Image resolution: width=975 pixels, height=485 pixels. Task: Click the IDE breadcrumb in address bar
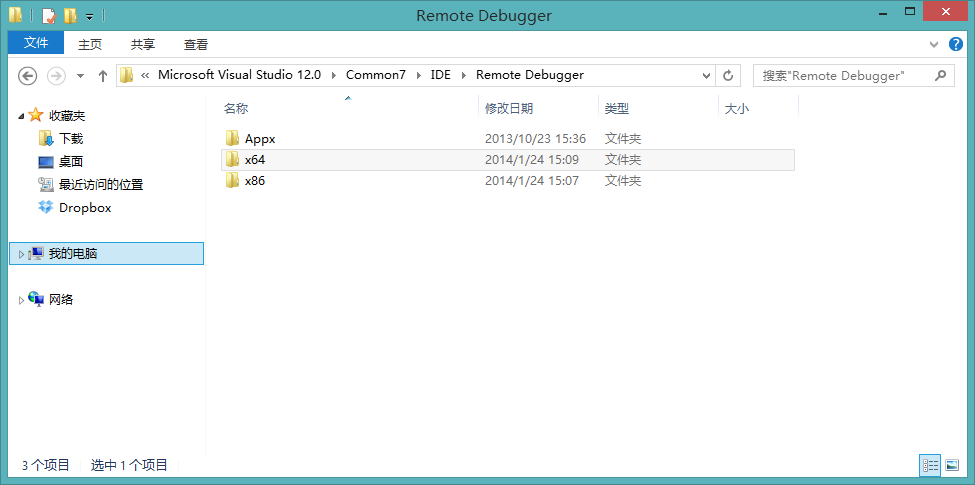440,75
